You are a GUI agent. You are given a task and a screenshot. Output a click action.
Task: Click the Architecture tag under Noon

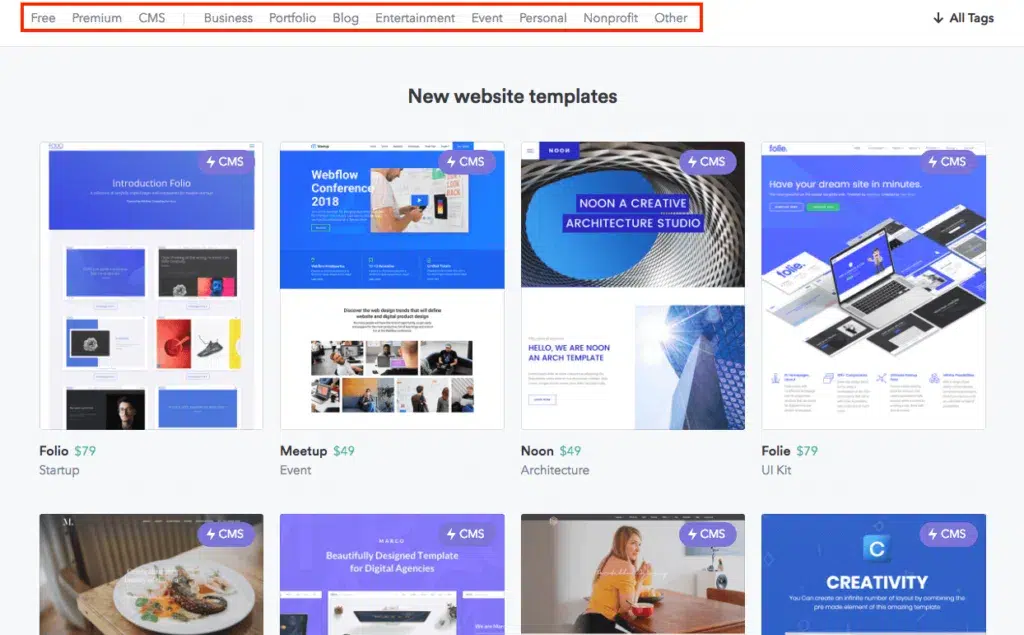[555, 470]
